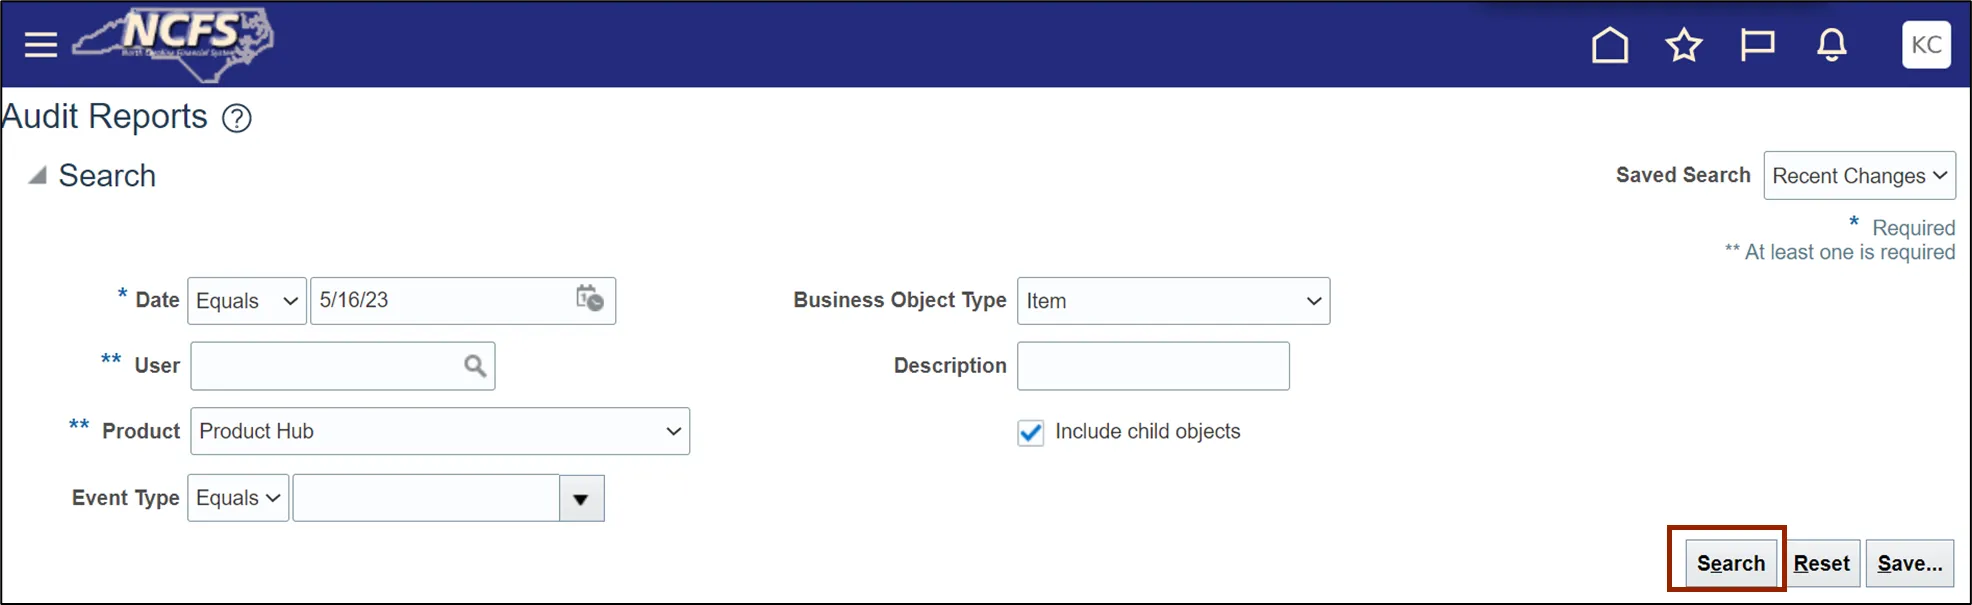Uncheck Include child objects
The height and width of the screenshot is (605, 1972).
pos(1030,432)
